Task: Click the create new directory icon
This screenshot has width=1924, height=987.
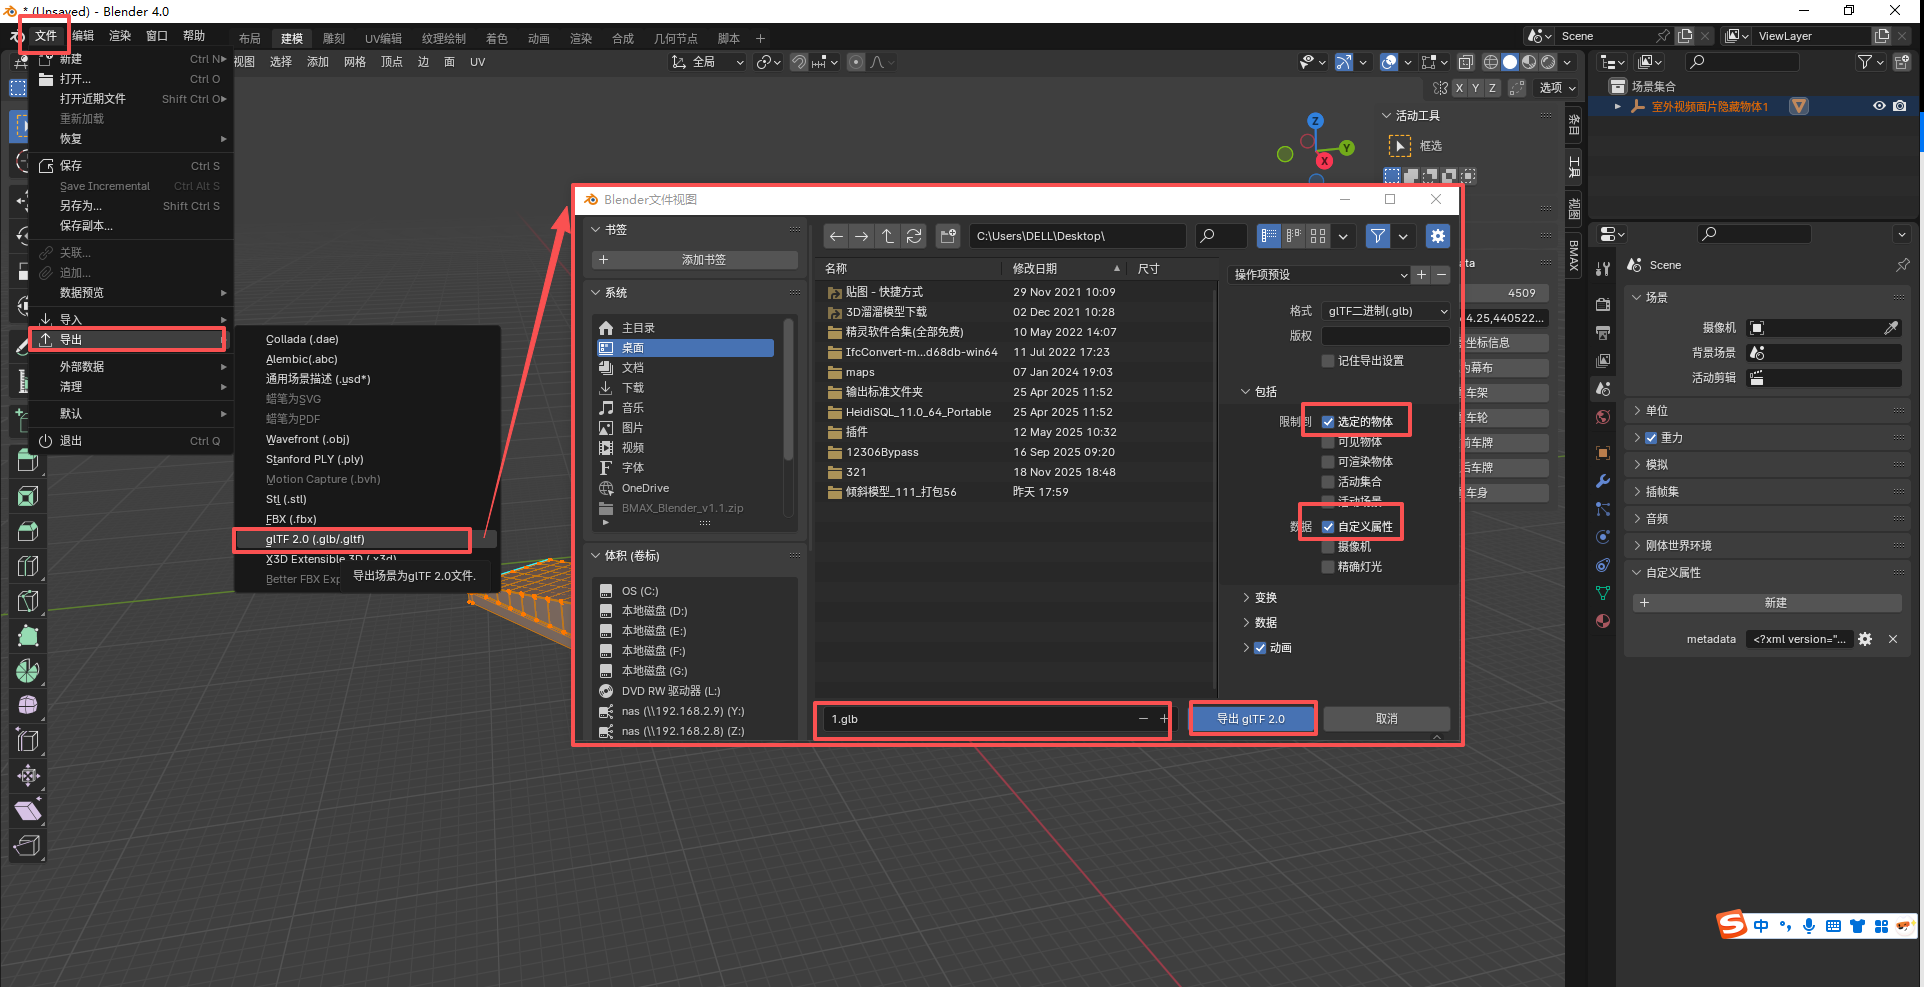Action: tap(948, 236)
